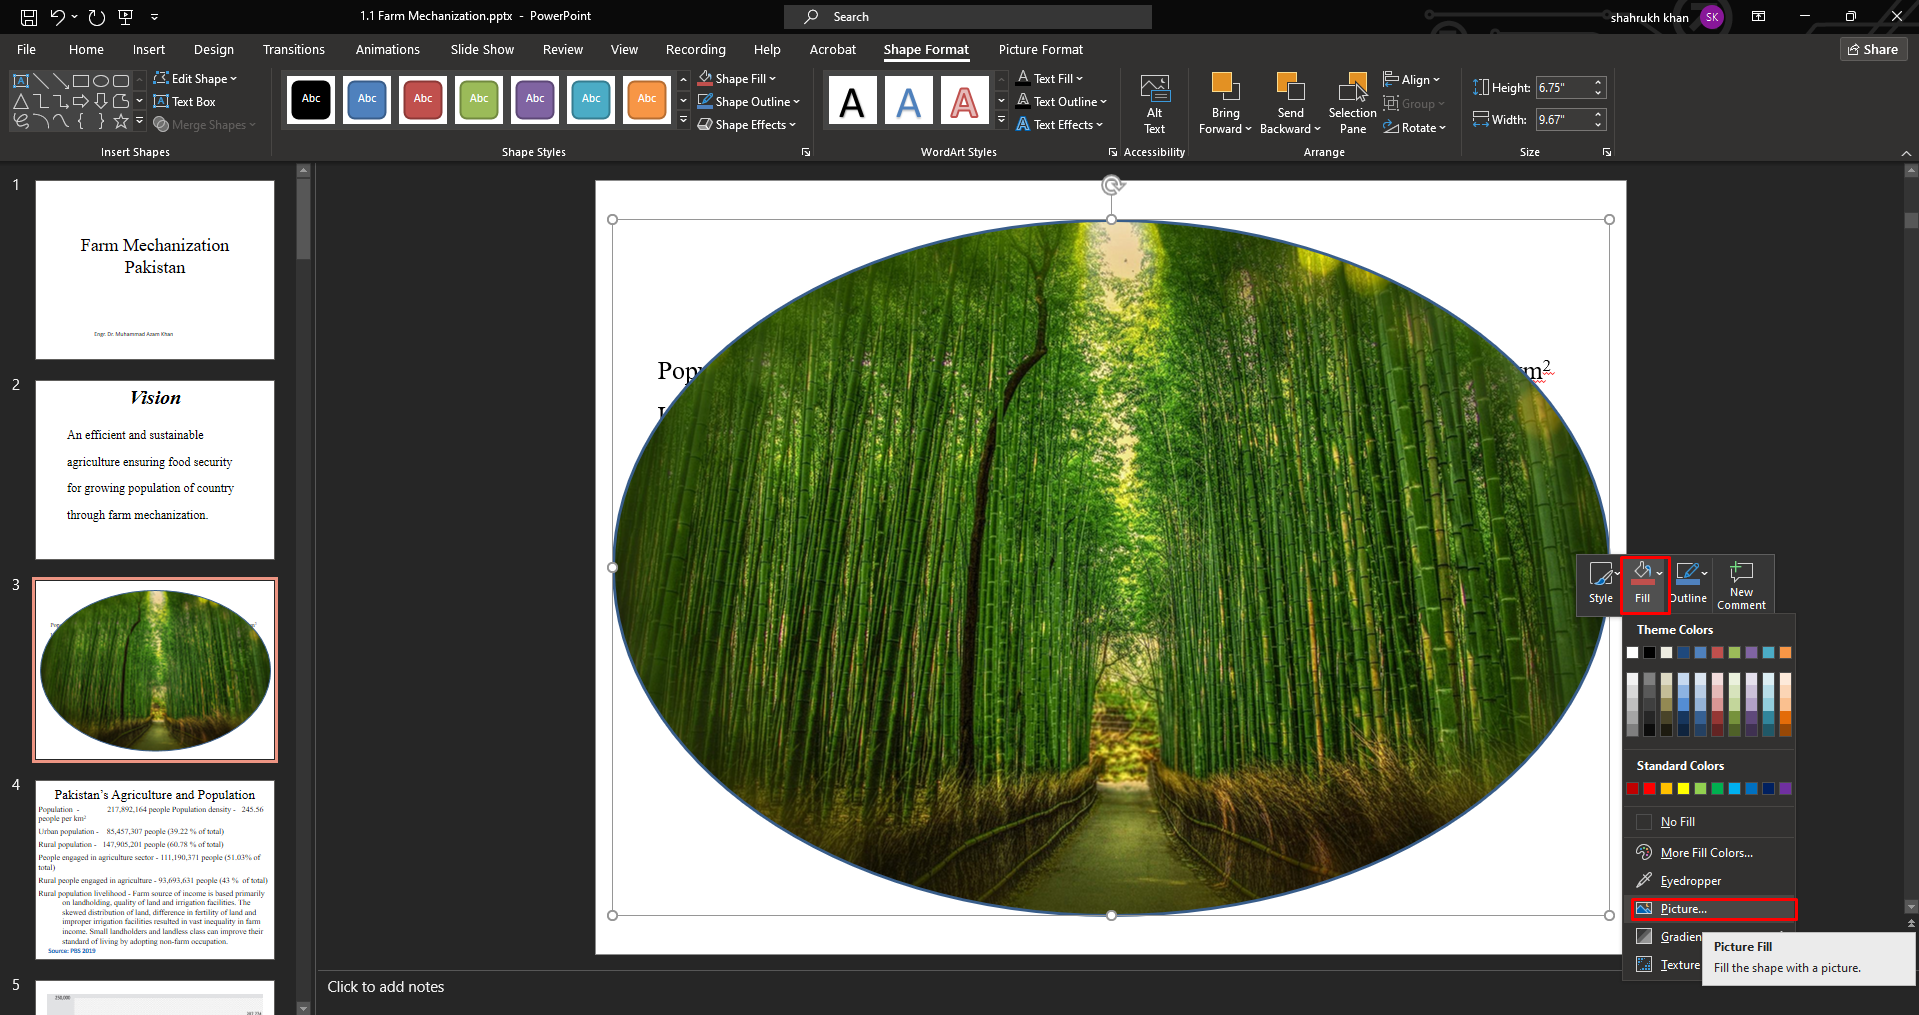Open More Fill Colors... dialog
This screenshot has height=1015, width=1919.
point(1708,853)
